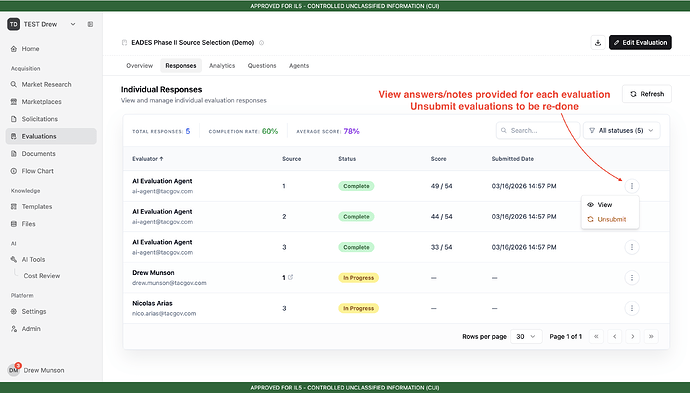This screenshot has height=393, width=690.
Task: Click In Progress badge for Drew Munson
Action: click(358, 278)
